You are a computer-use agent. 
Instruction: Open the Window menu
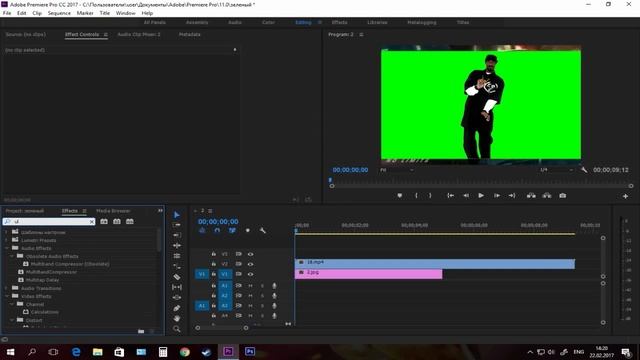click(125, 13)
